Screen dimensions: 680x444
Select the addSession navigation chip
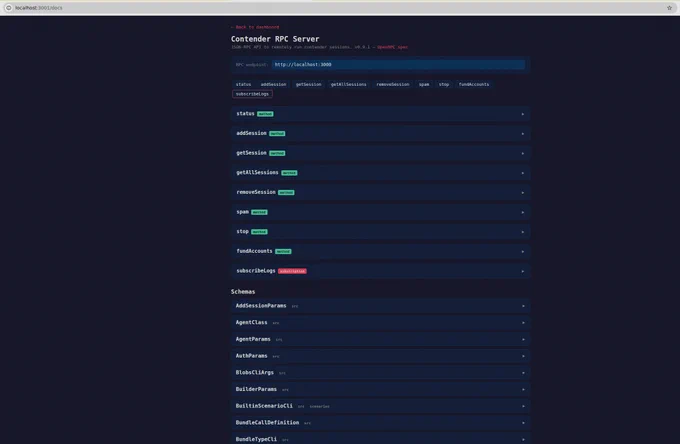[273, 84]
